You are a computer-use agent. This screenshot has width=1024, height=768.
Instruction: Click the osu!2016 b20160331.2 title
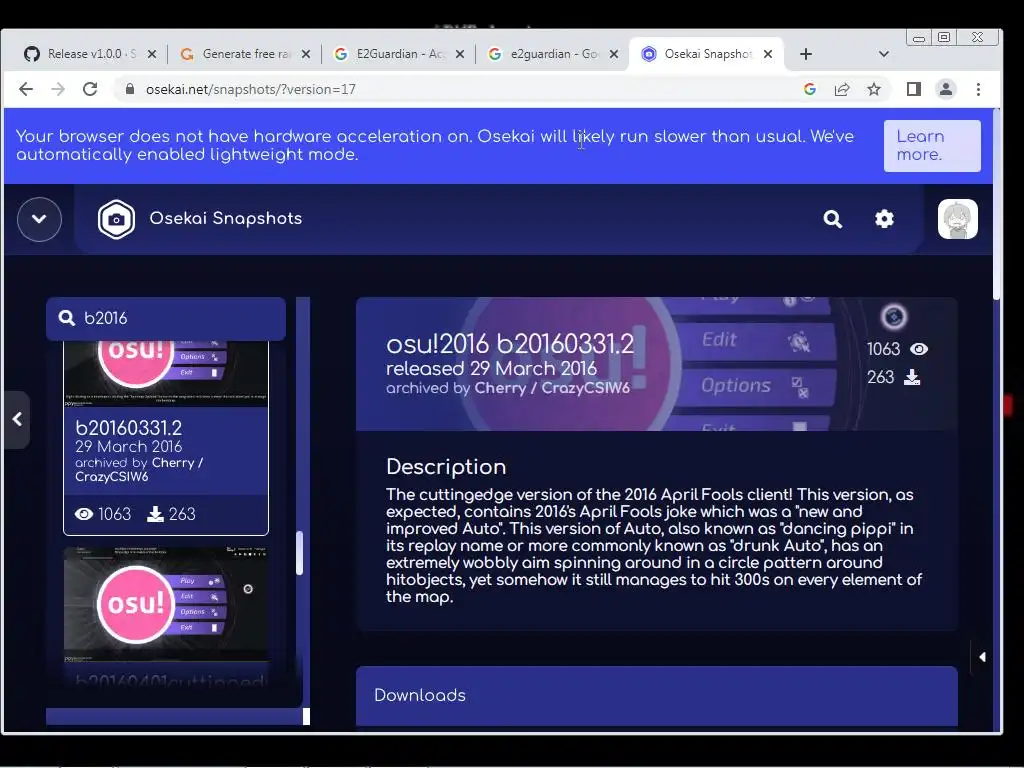(x=509, y=344)
